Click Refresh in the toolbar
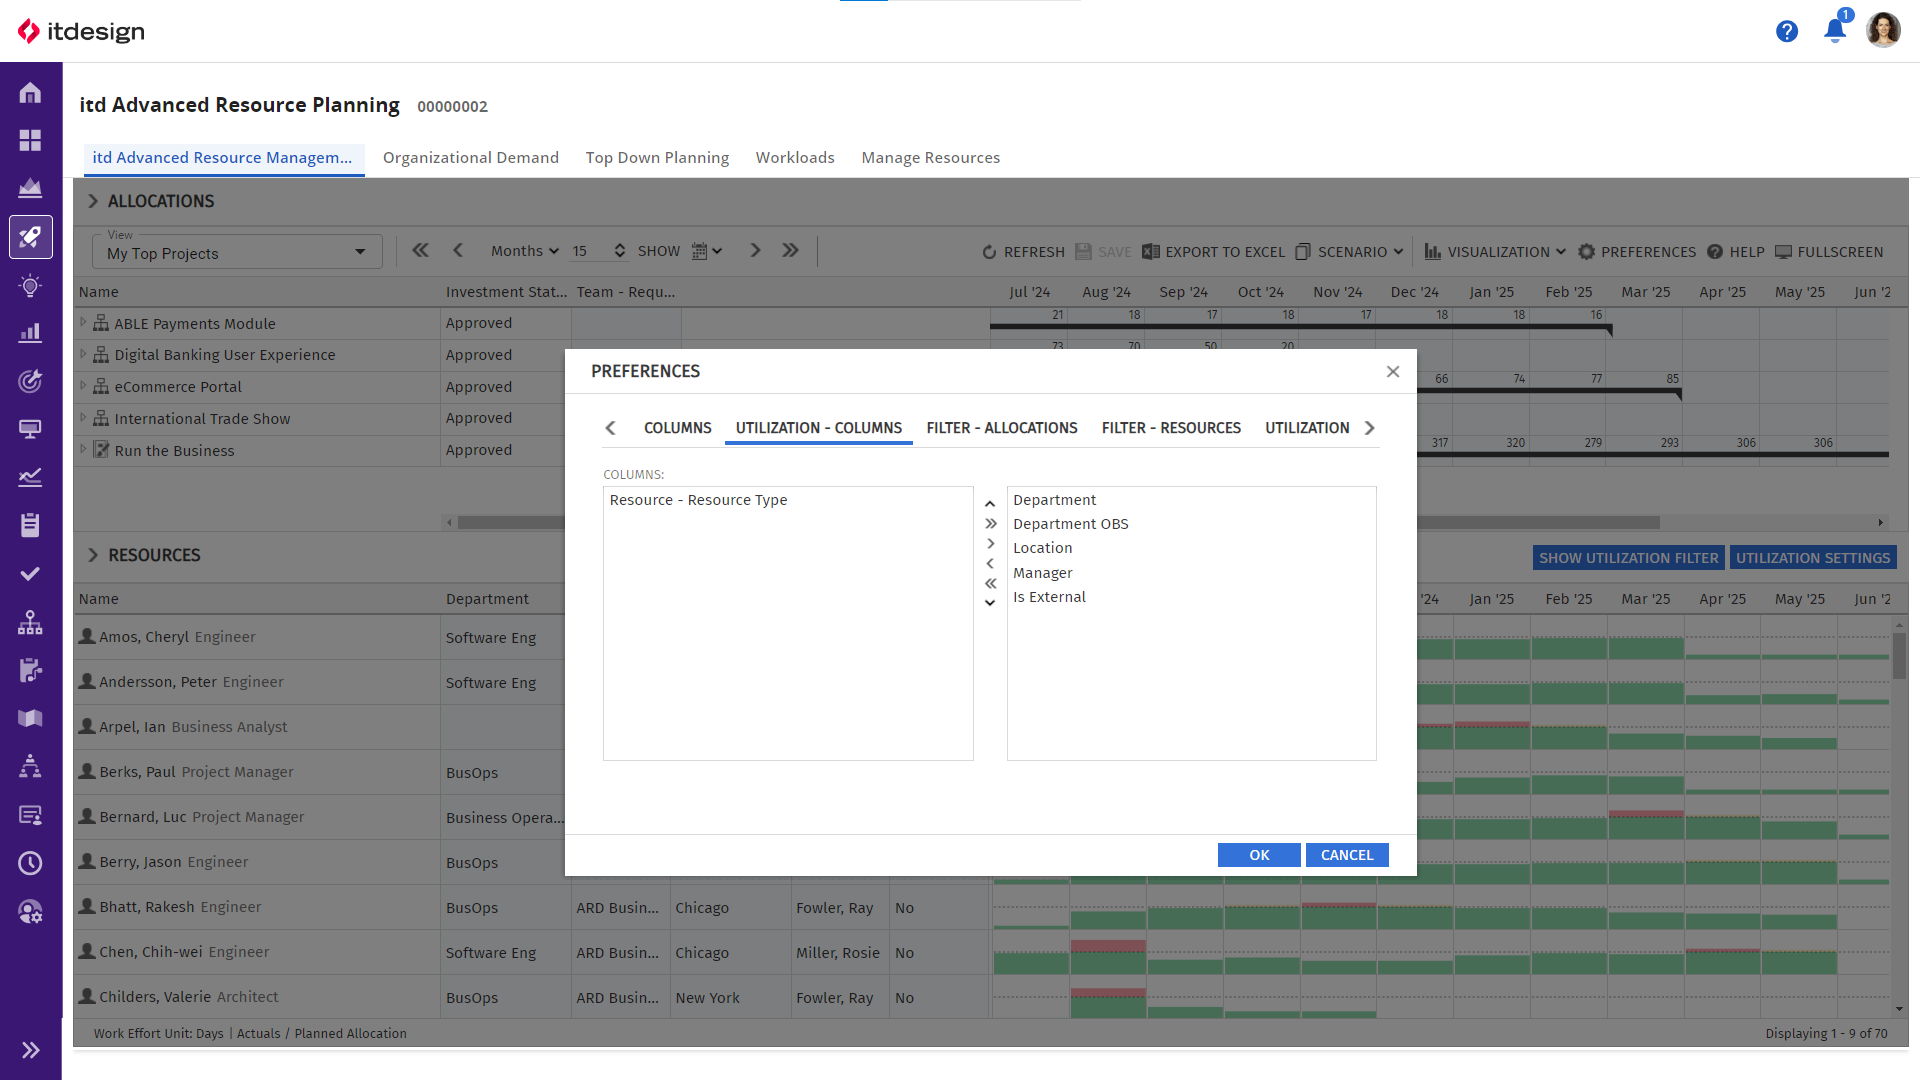The image size is (1920, 1080). (x=1023, y=252)
